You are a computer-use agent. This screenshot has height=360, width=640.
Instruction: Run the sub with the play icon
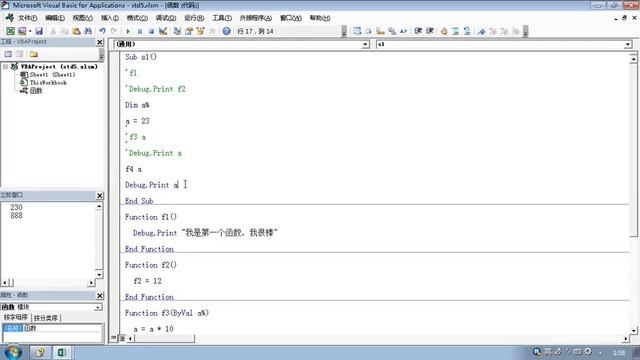[128, 31]
